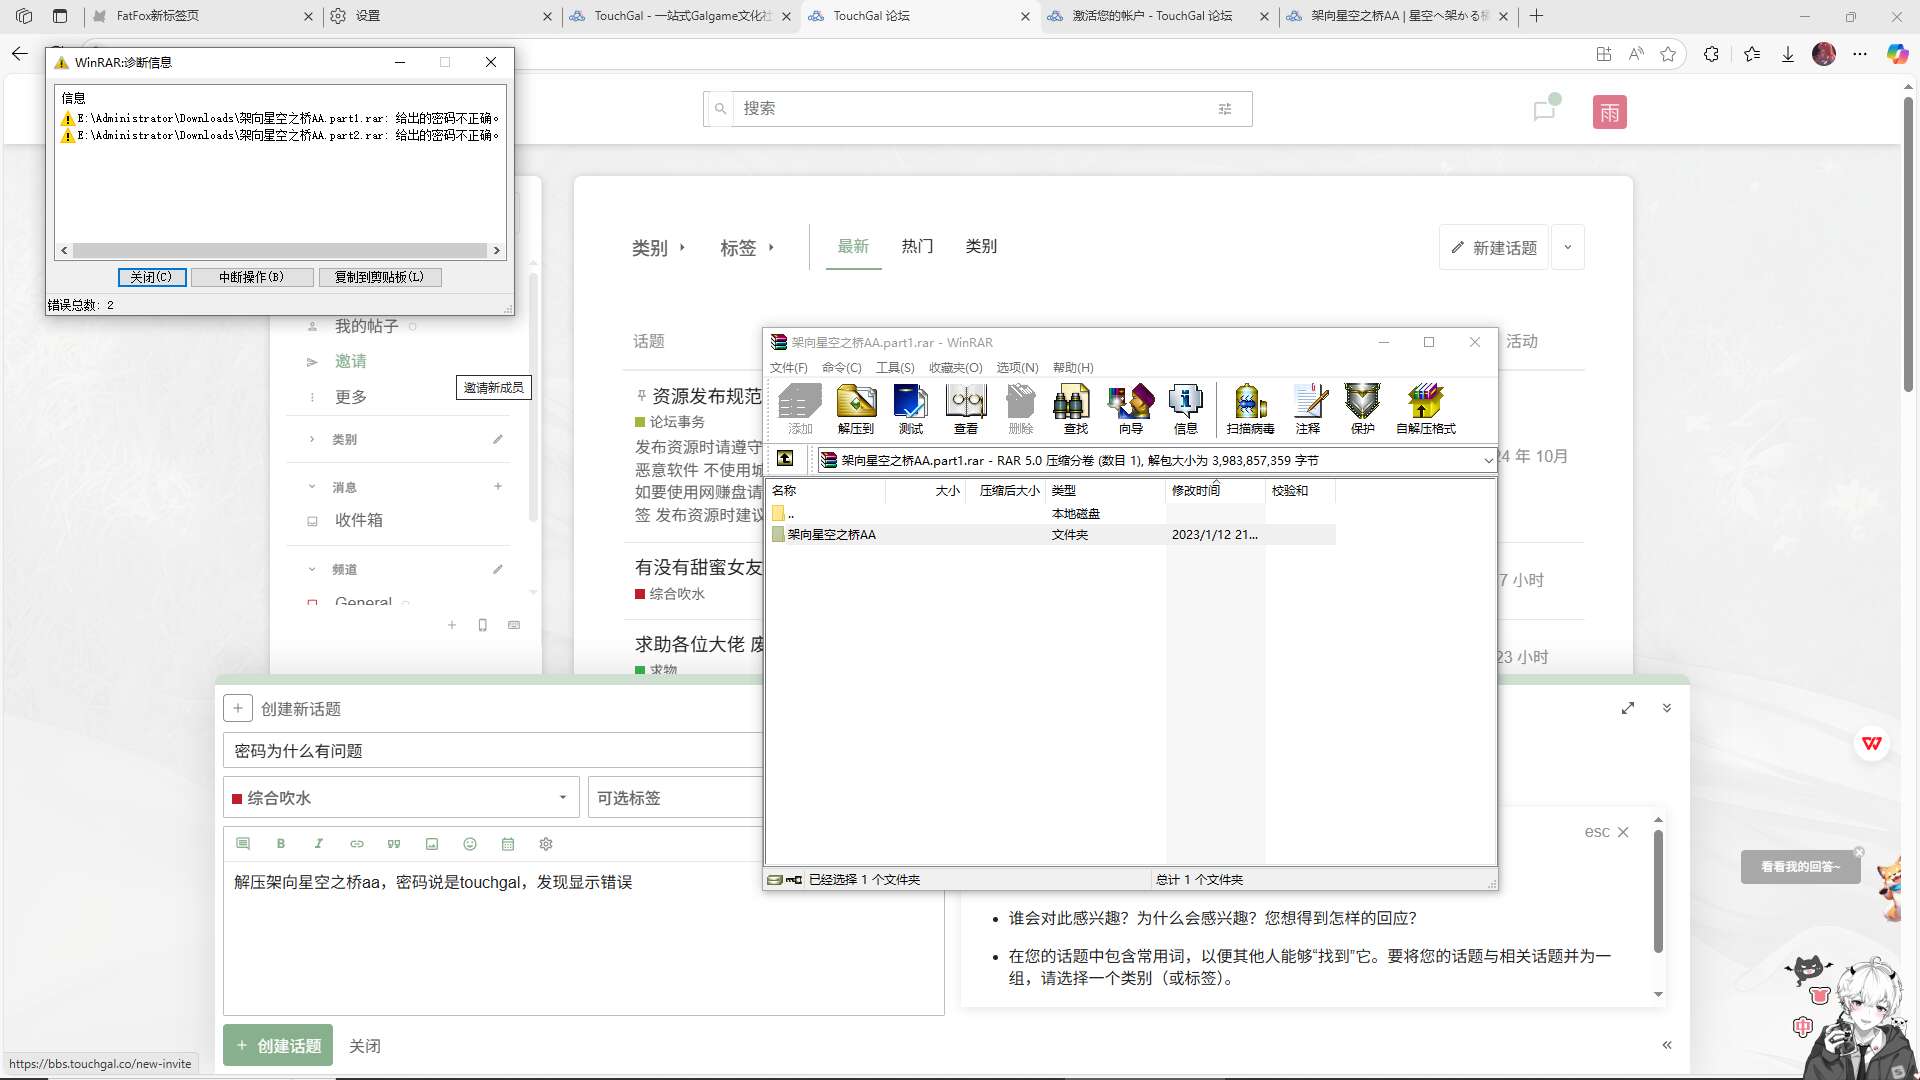Expand dropdown next to 新建话题
1920x1080 pixels.
click(1568, 247)
